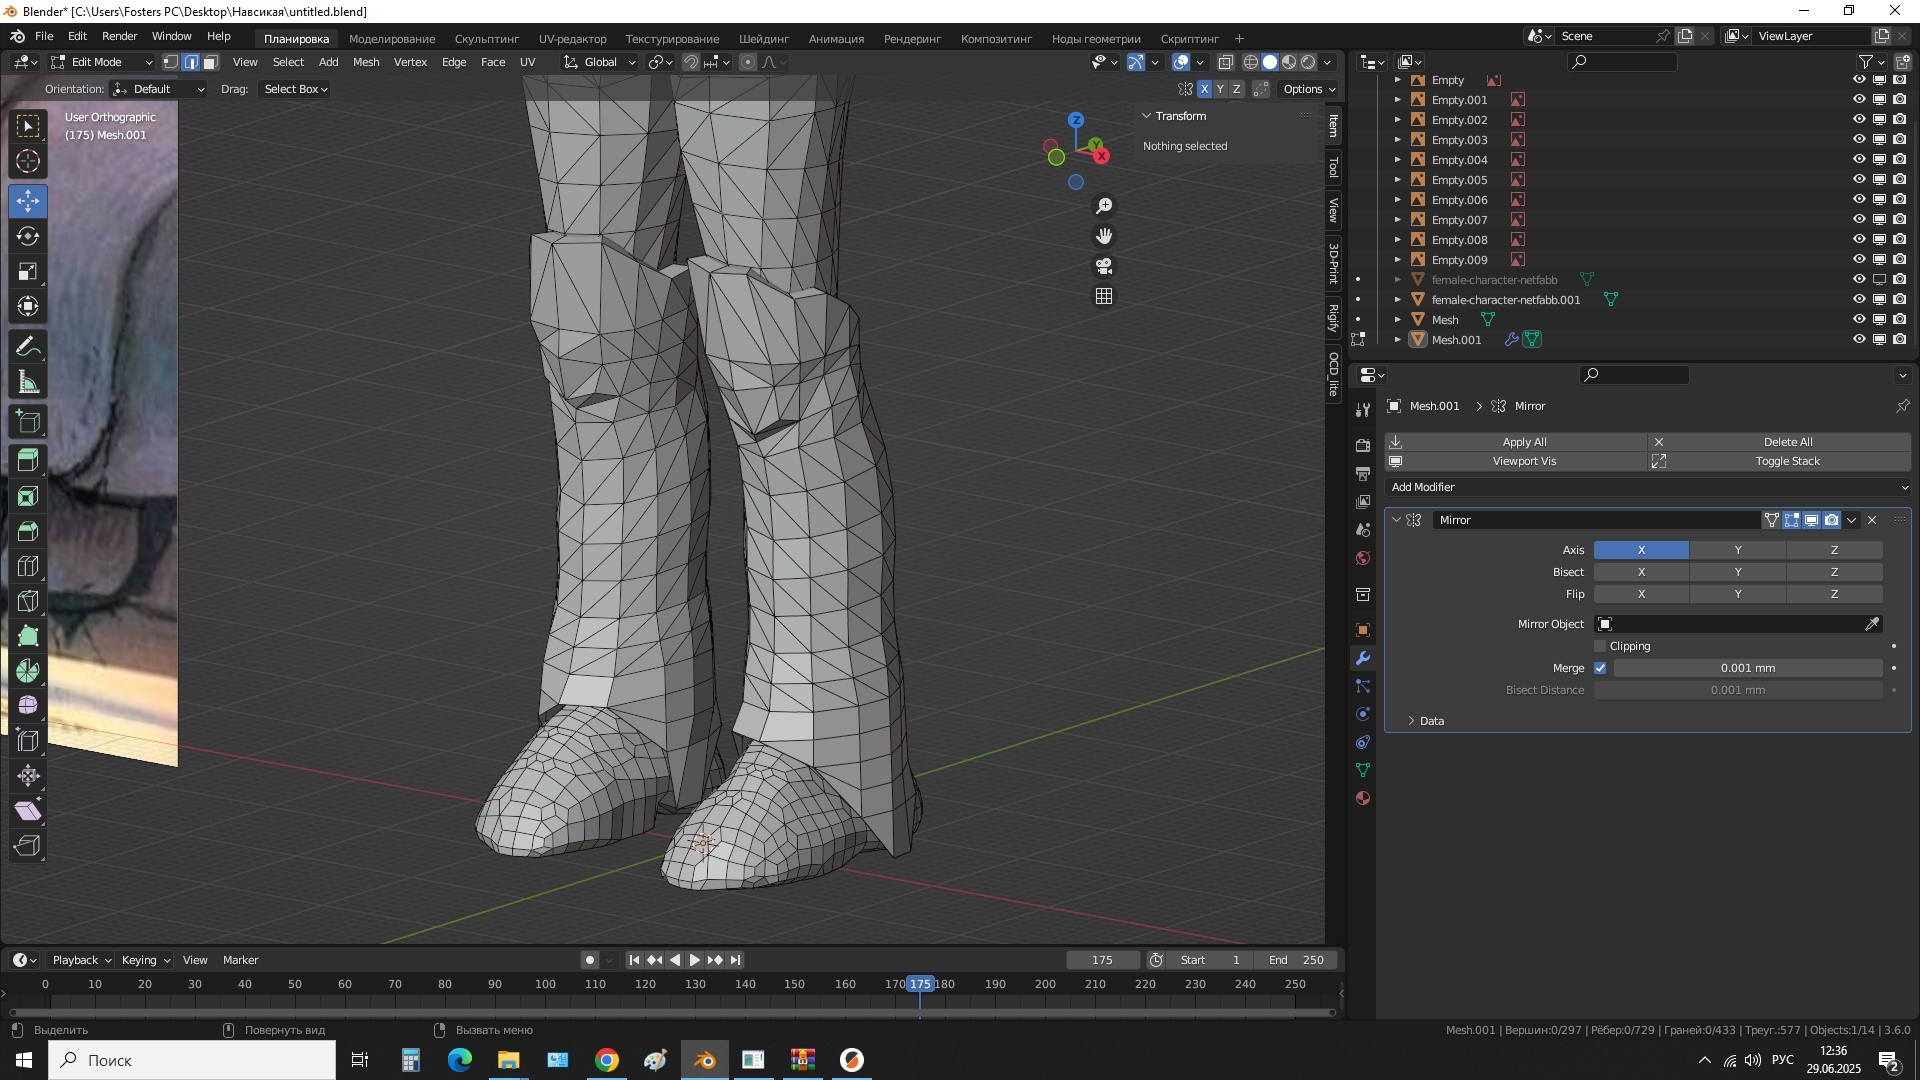Select the Scale tool
1920x1080 pixels.
click(28, 272)
